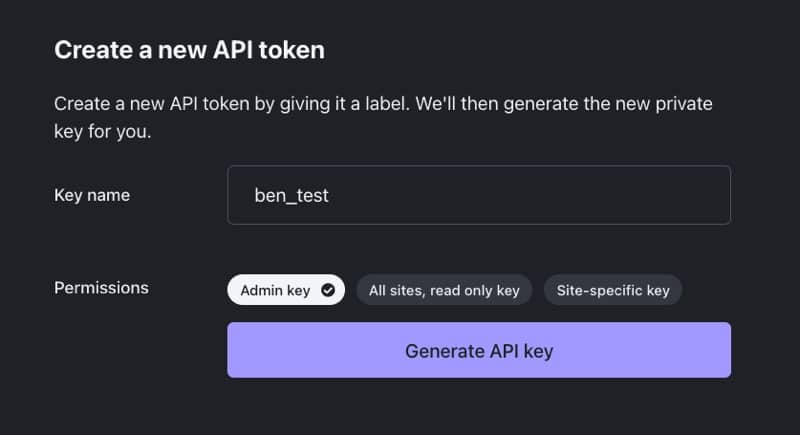Click the Generate API key button
This screenshot has width=800, height=435.
click(x=479, y=350)
